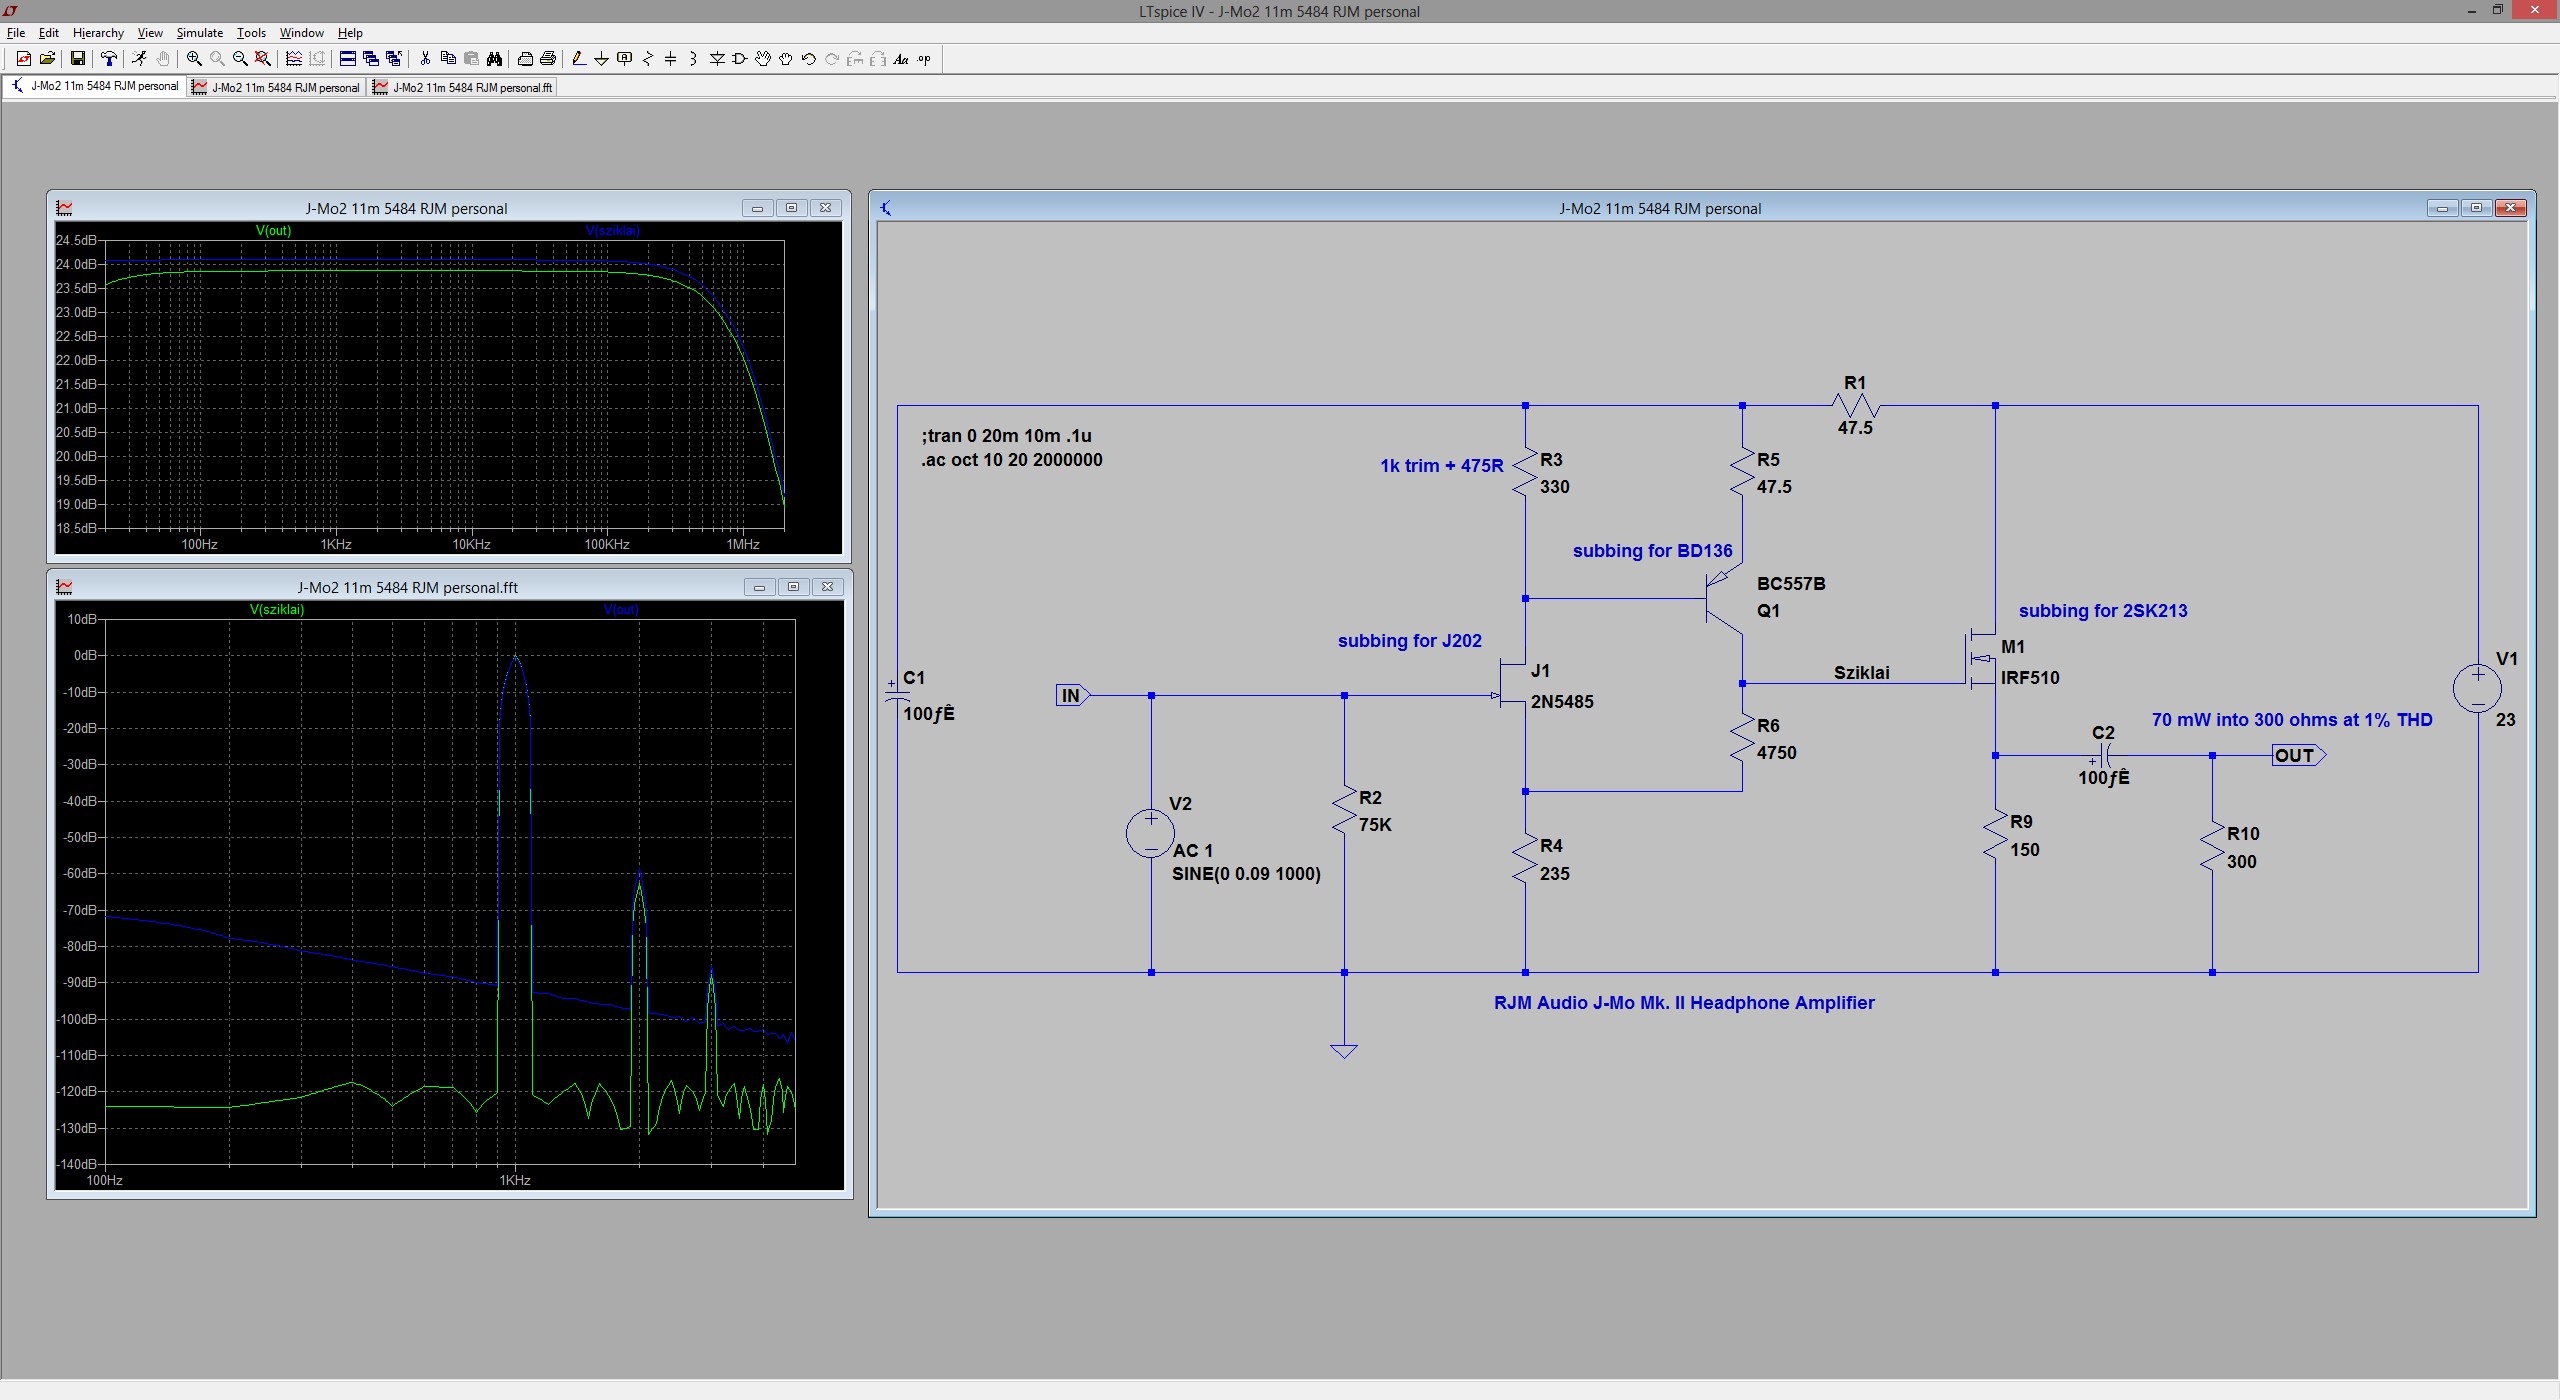
Task: Click the OUT output port label
Action: [x=2299, y=756]
